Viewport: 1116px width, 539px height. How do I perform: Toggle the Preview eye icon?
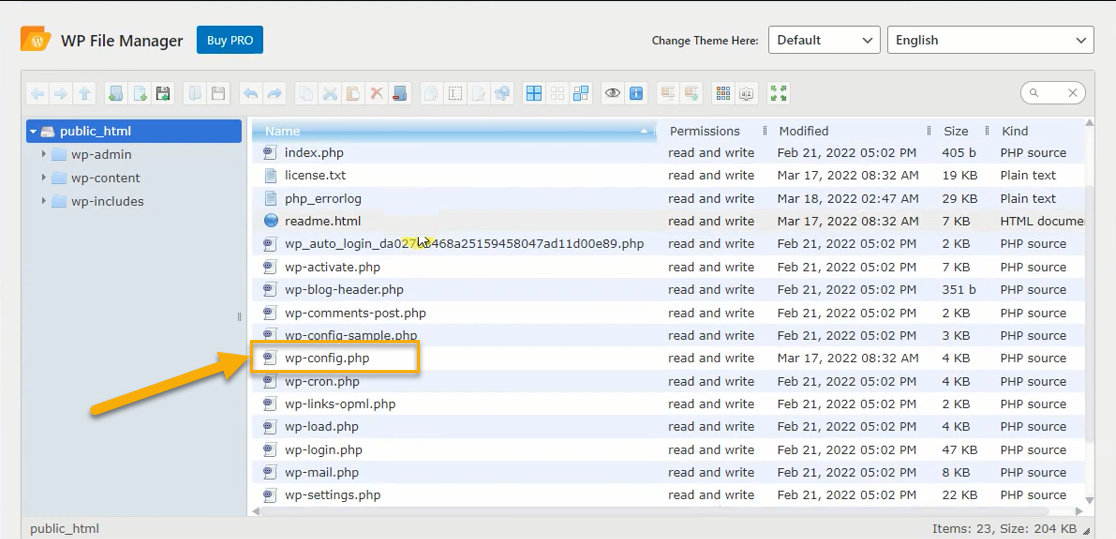click(613, 93)
